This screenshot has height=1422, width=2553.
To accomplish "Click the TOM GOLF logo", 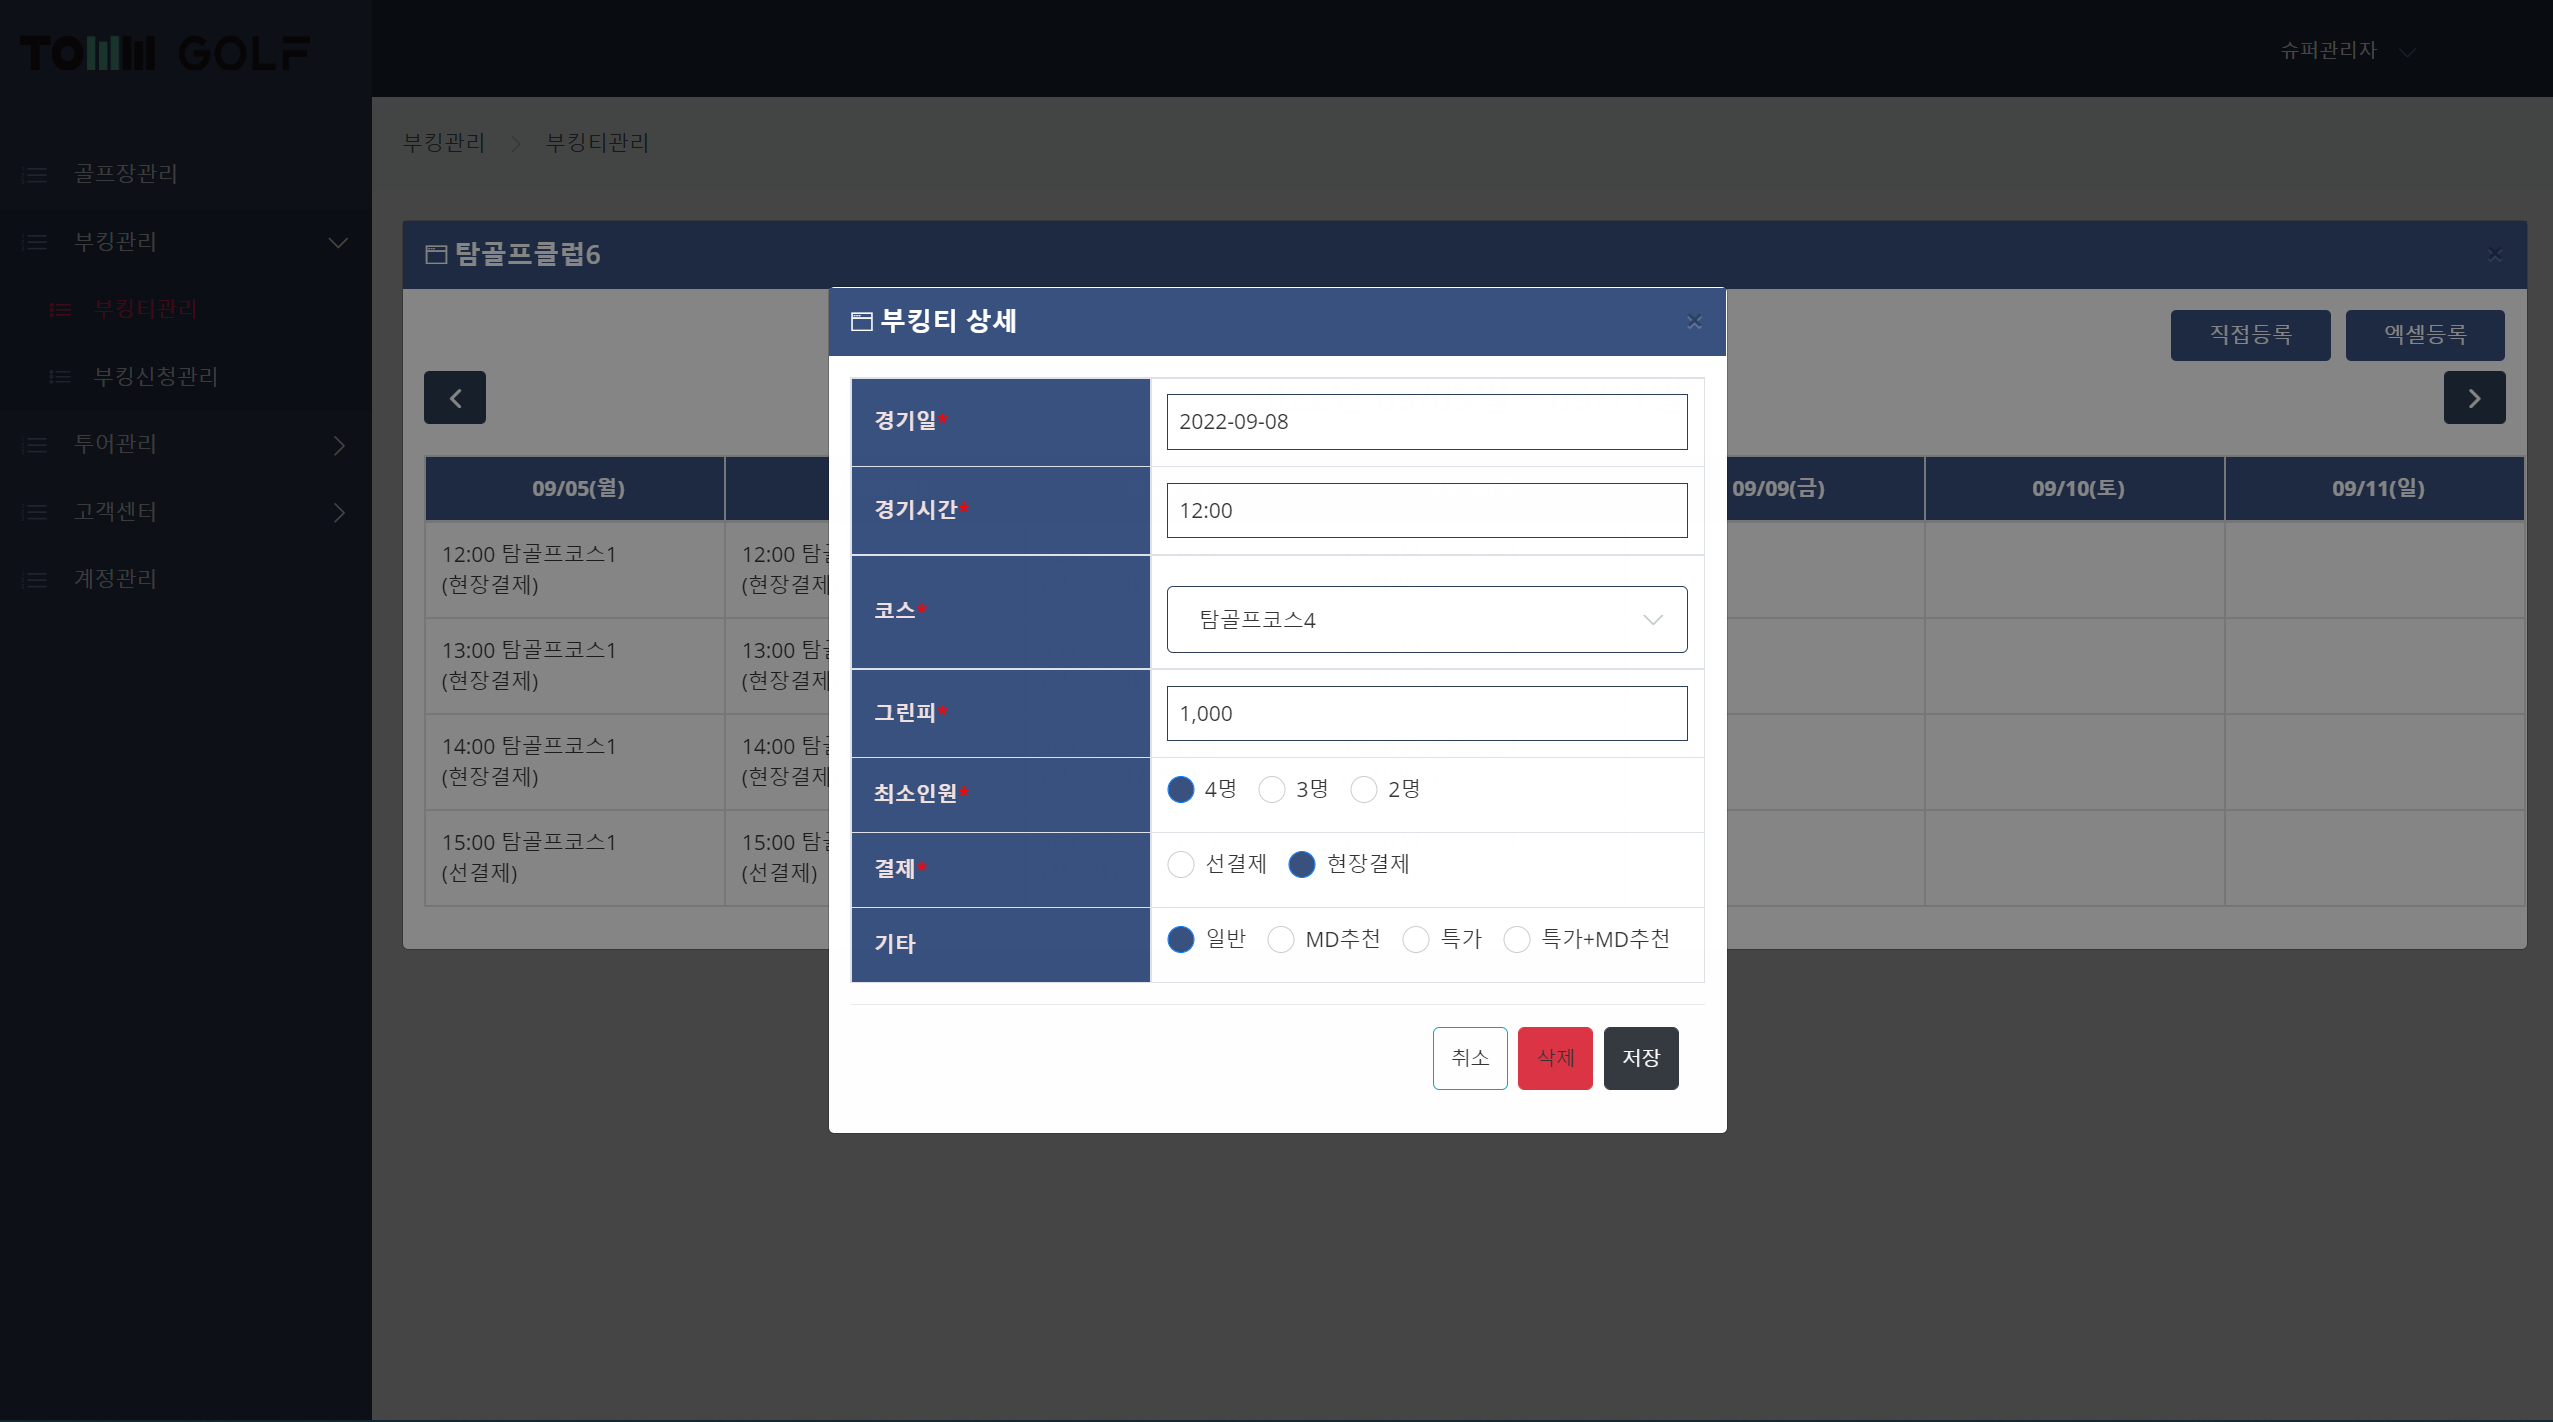I will (x=165, y=53).
